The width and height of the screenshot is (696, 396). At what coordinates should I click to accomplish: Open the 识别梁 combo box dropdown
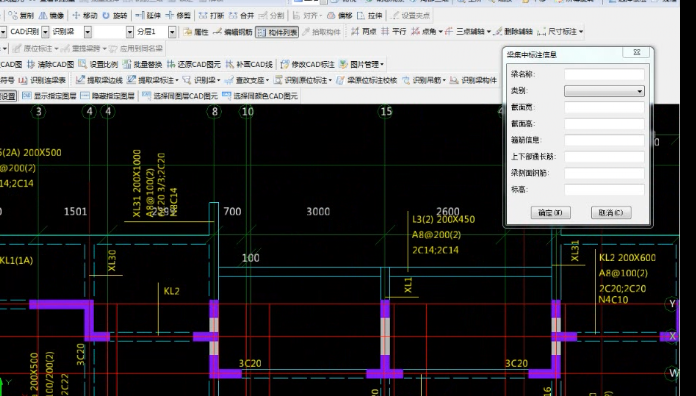click(87, 32)
